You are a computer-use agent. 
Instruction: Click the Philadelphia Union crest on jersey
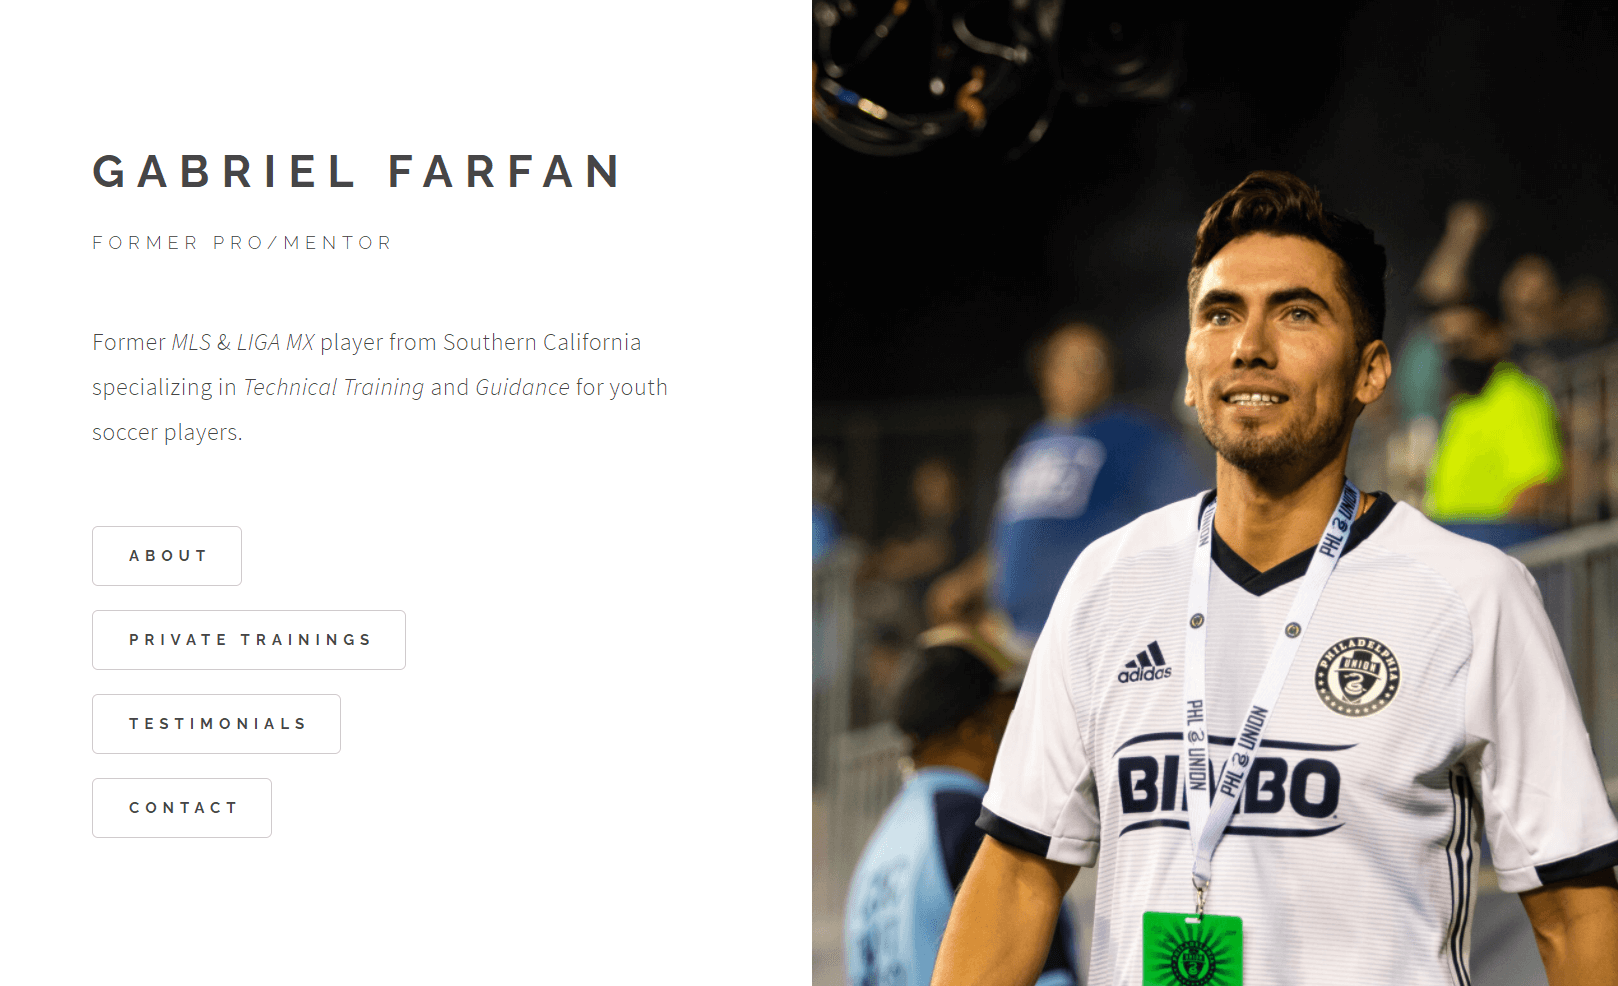tap(1357, 676)
